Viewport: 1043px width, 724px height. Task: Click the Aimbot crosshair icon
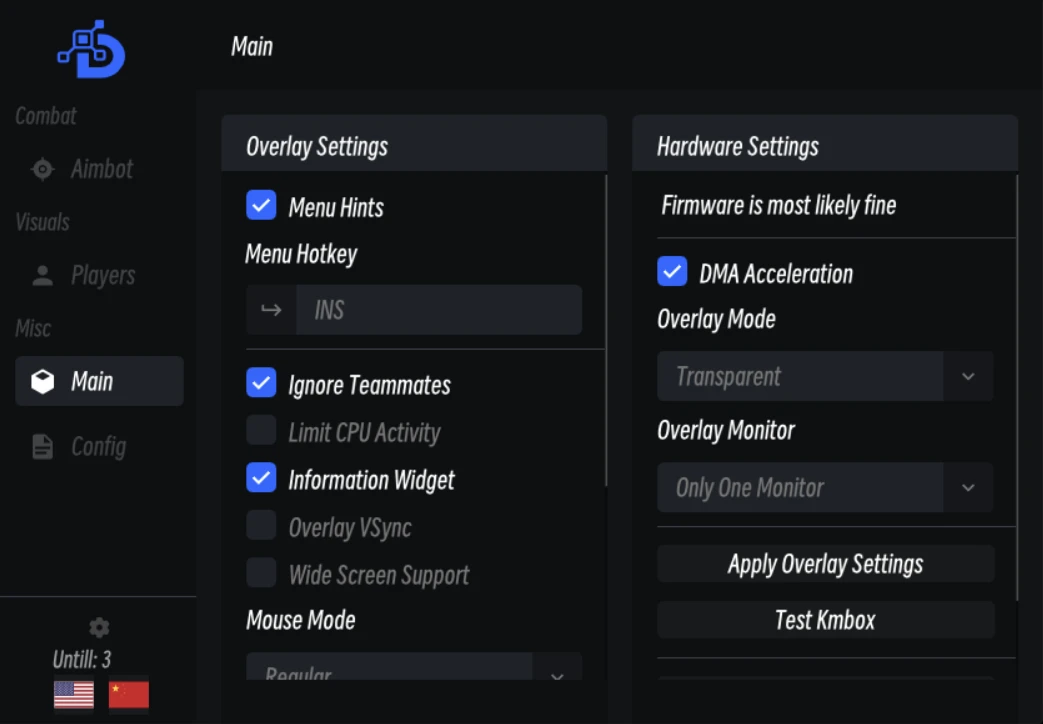(43, 169)
